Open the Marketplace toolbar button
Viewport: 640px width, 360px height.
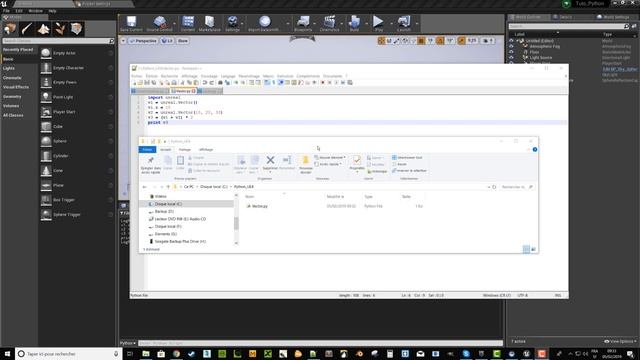point(209,24)
